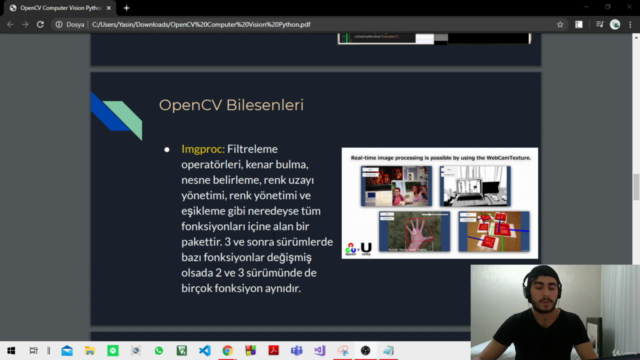Image resolution: width=640 pixels, height=360 pixels.
Task: Reload the PDF page
Action: pyautogui.click(x=40, y=24)
